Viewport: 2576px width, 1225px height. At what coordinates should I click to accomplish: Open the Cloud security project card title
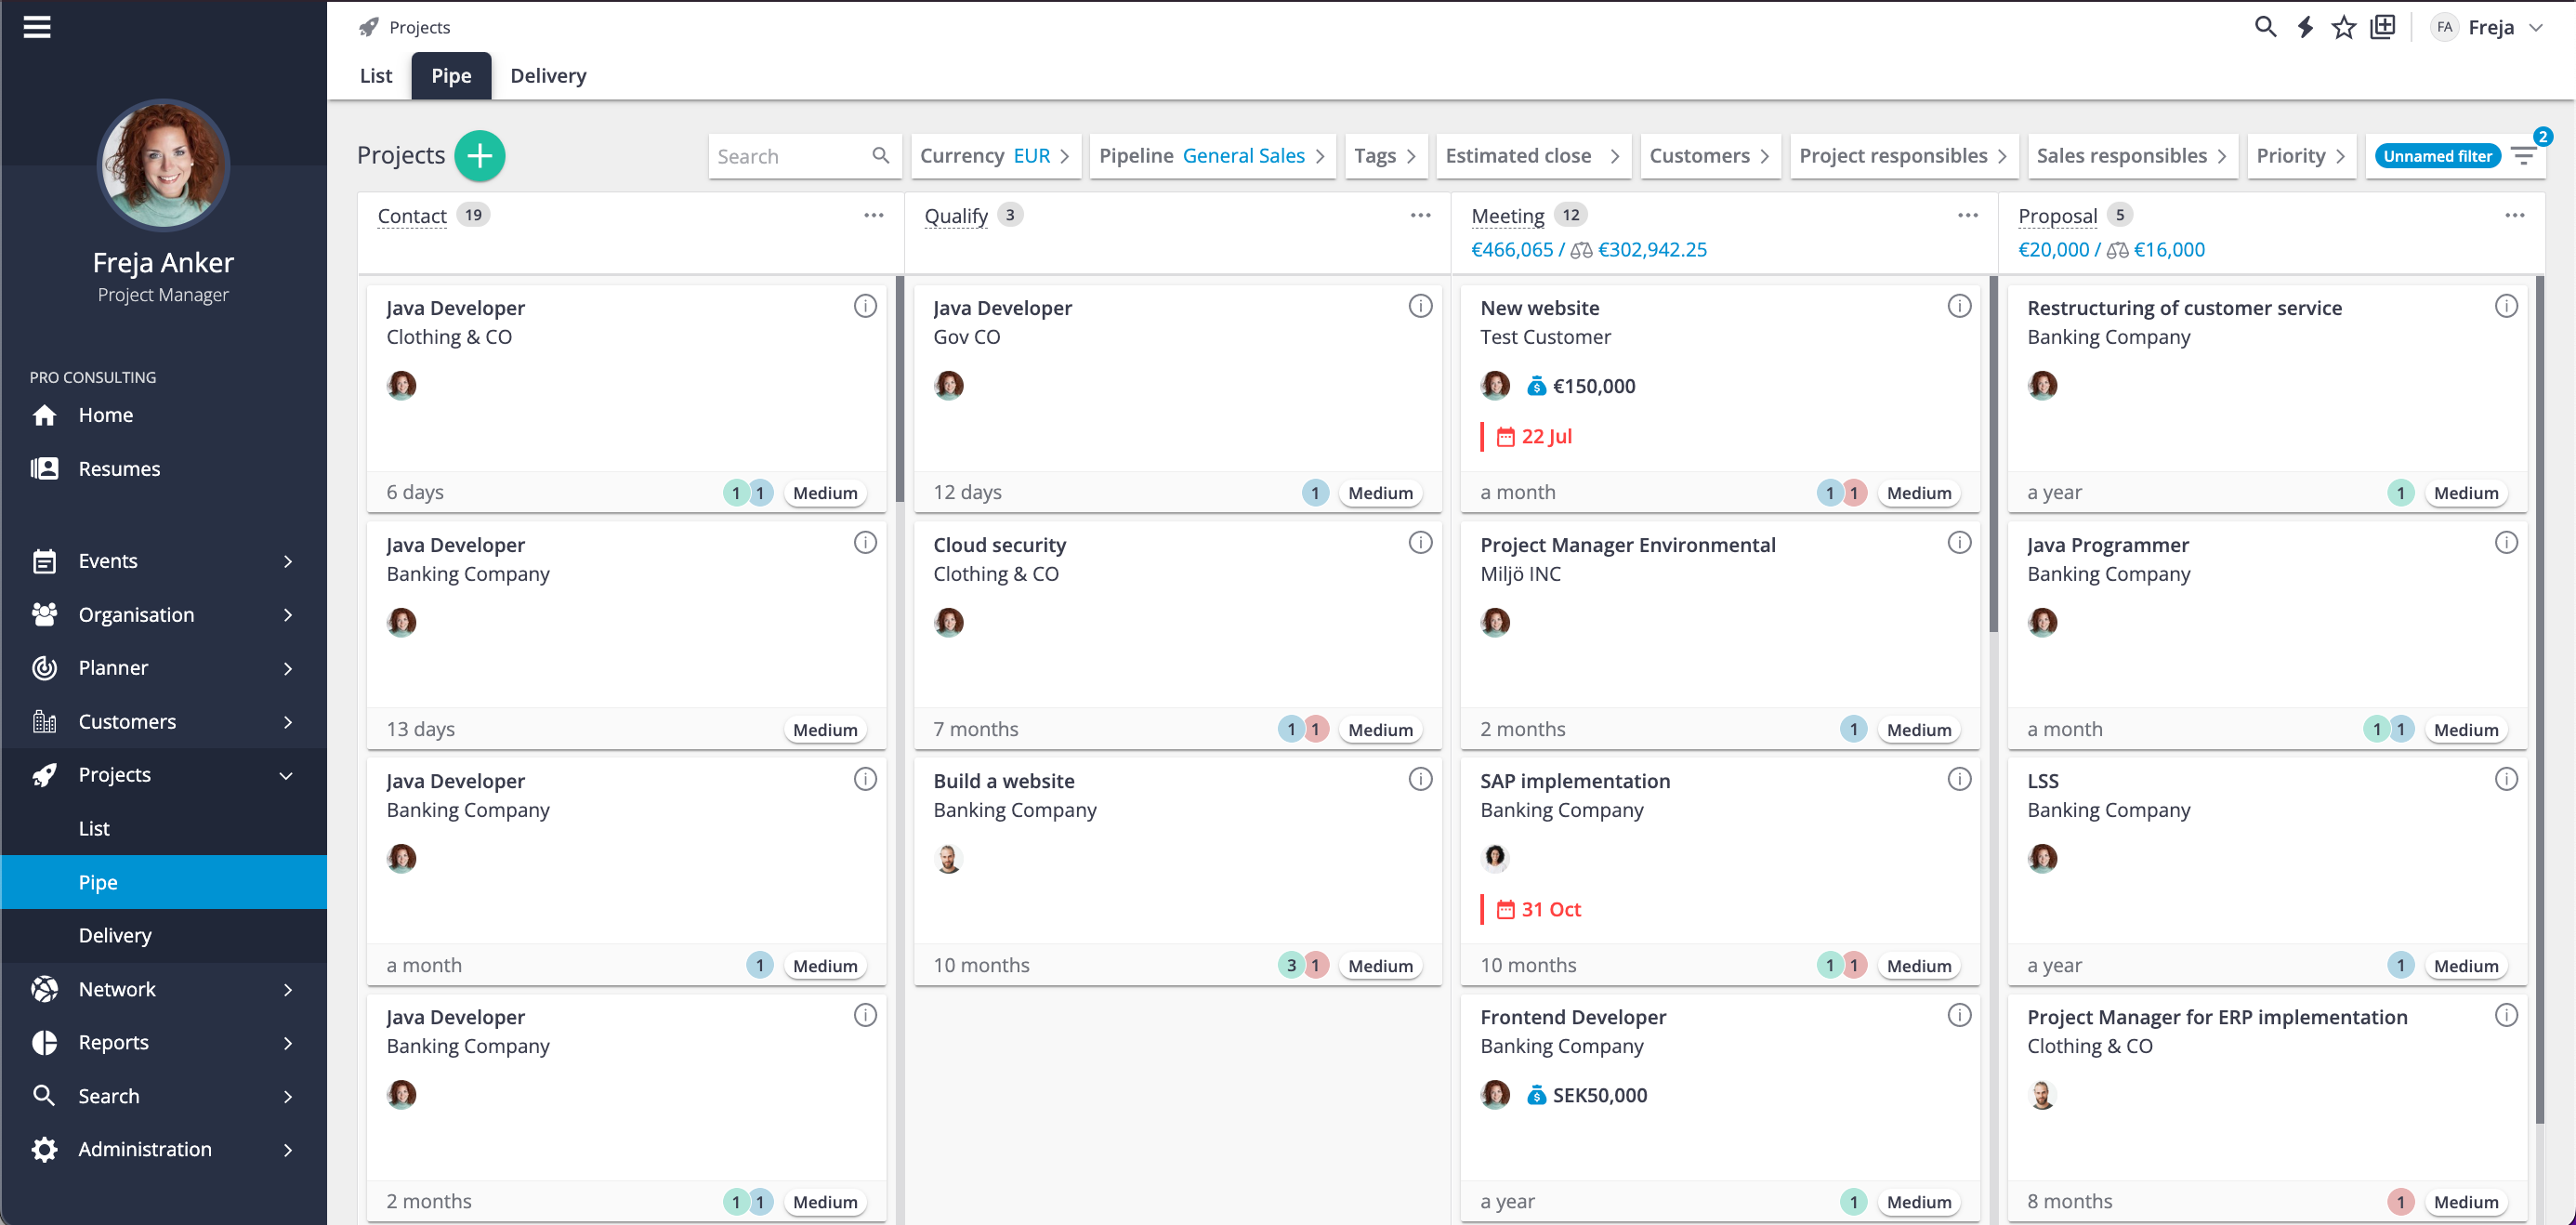(999, 545)
